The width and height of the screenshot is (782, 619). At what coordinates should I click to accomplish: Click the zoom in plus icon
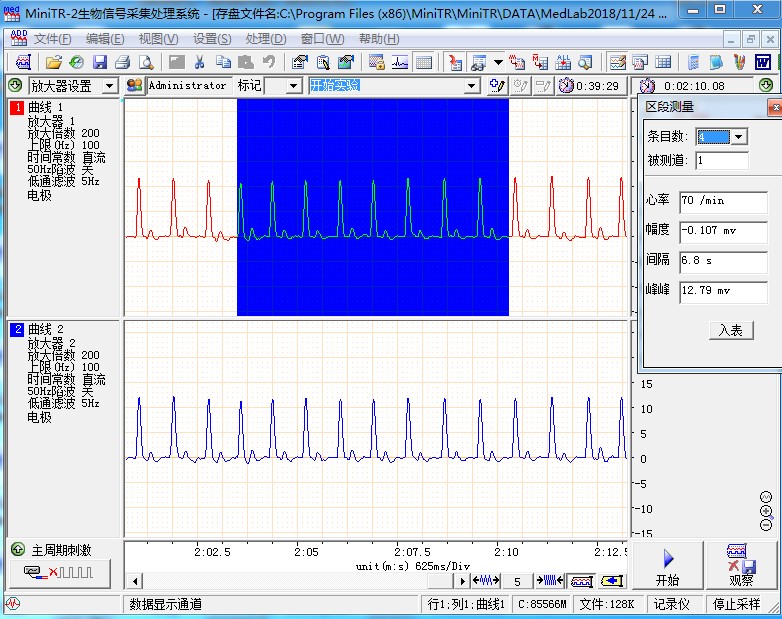coord(766,511)
